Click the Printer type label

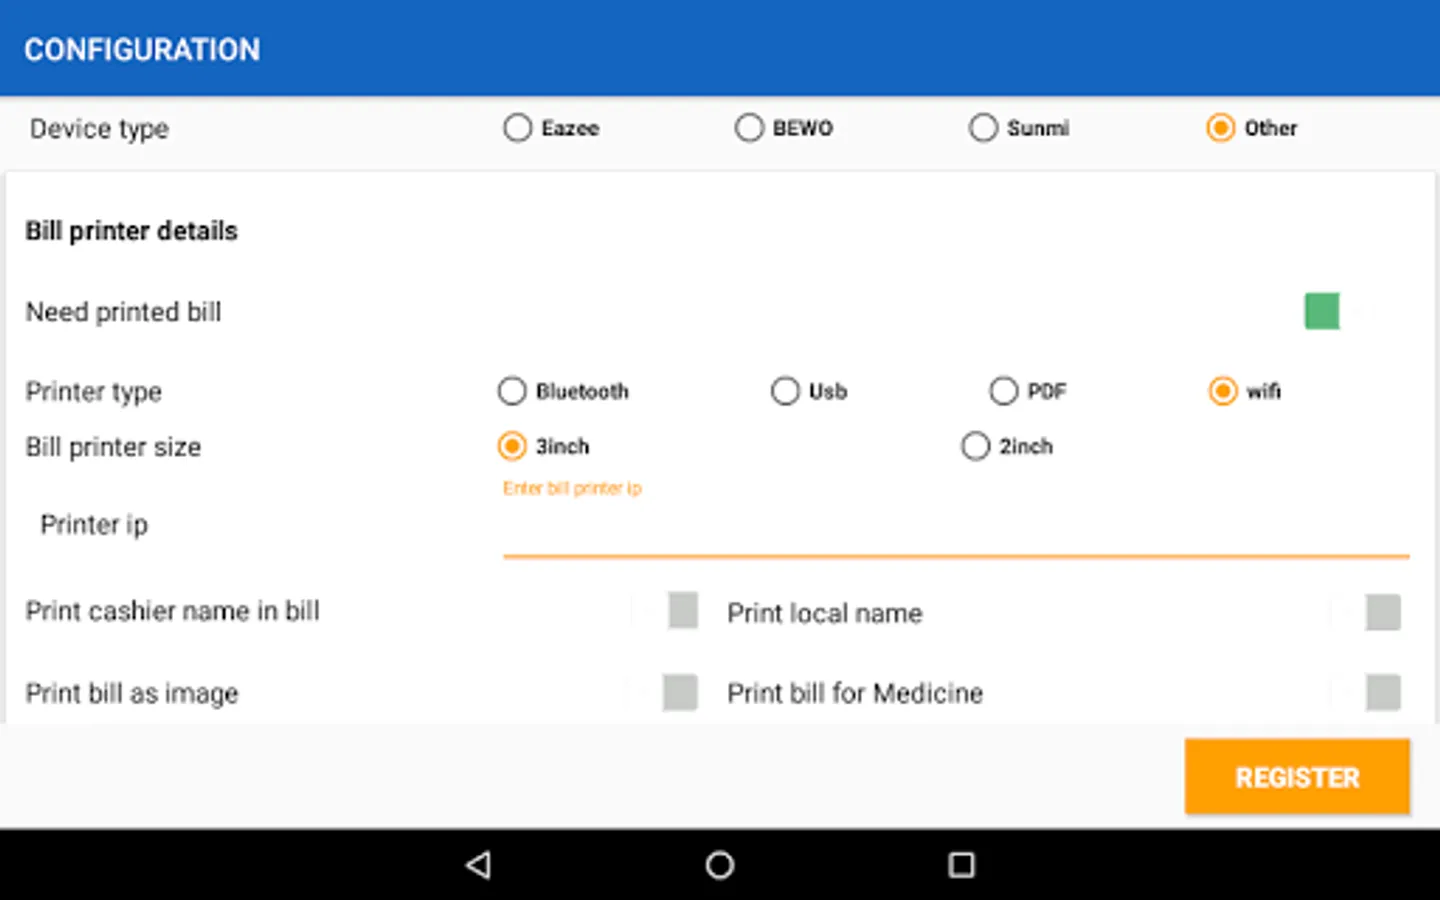tap(93, 392)
